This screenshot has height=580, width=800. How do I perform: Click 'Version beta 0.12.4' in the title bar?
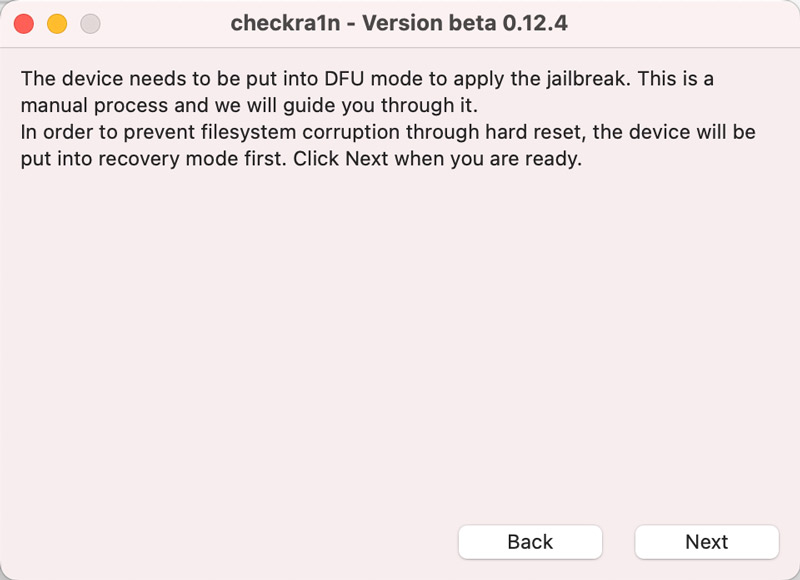462,22
